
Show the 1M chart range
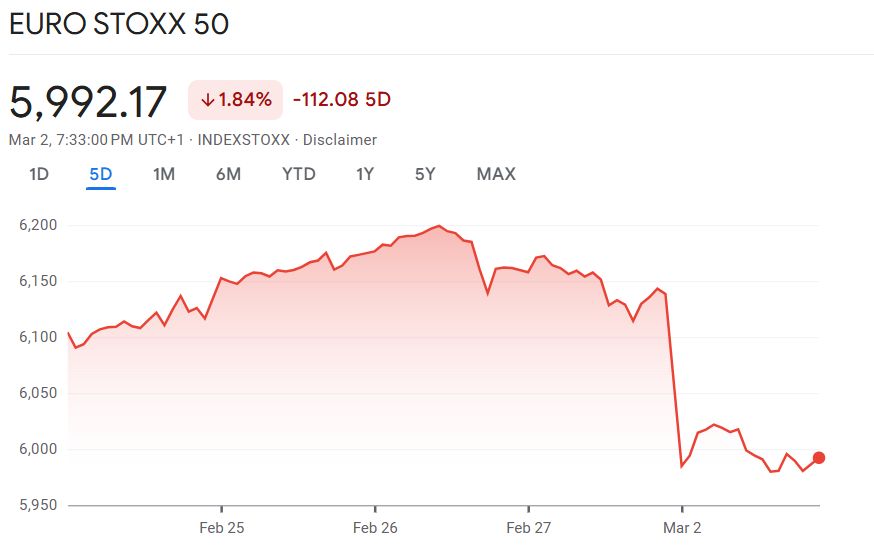pos(164,174)
